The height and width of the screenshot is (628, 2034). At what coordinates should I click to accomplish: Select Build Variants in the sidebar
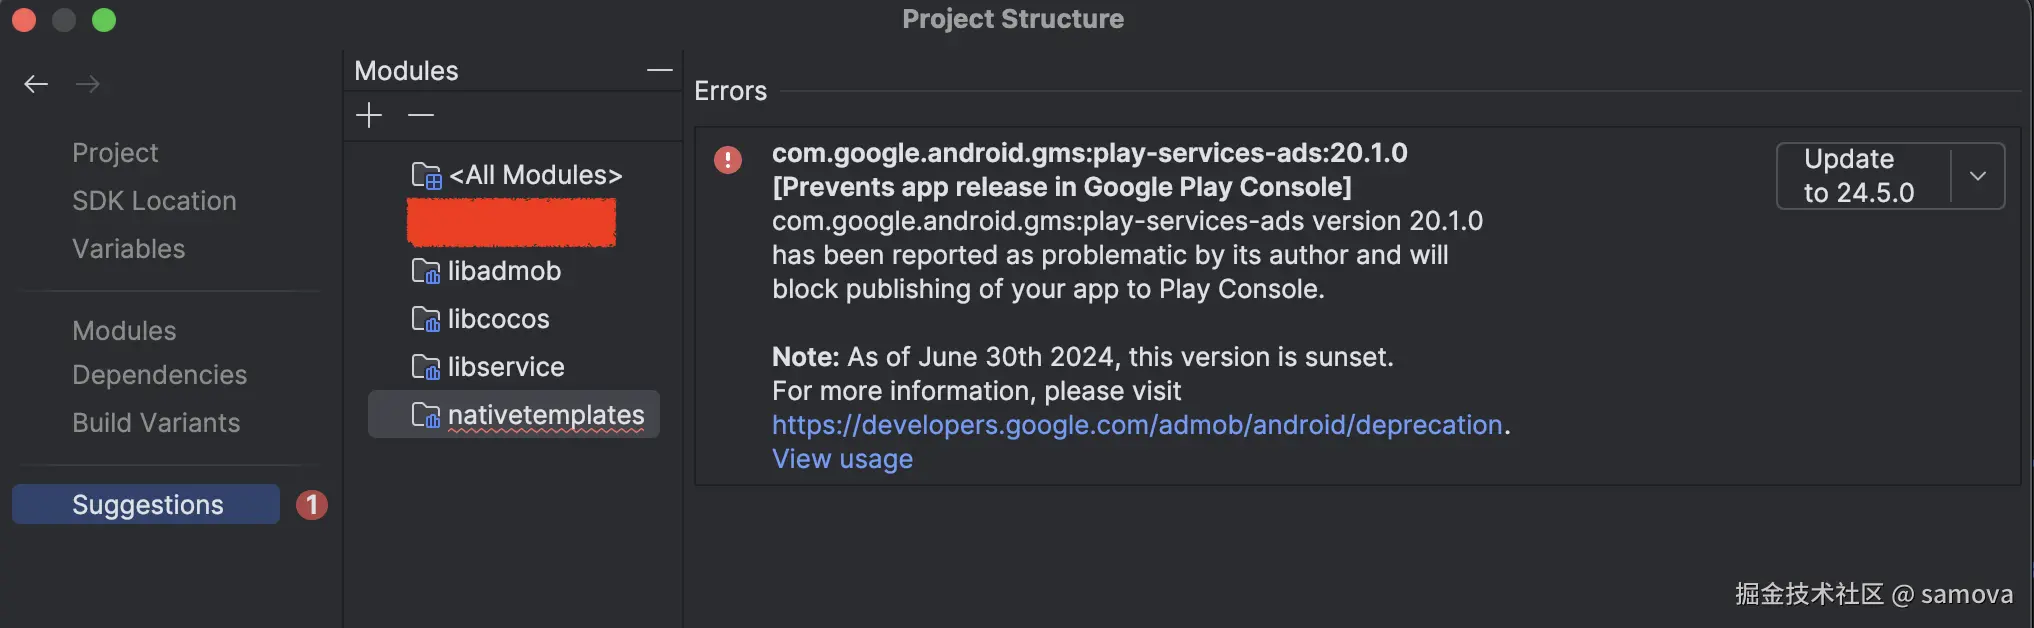[156, 422]
